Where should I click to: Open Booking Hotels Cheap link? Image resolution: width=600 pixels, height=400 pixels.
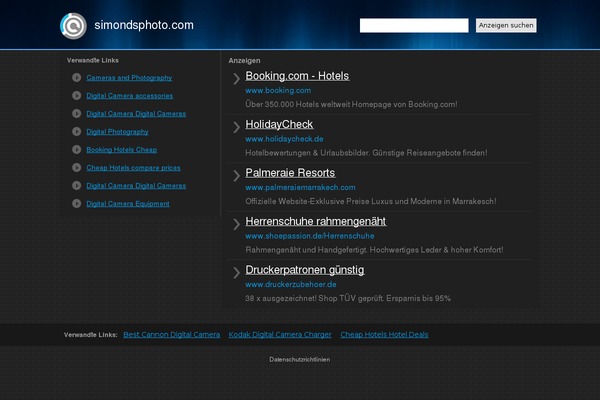click(x=121, y=150)
